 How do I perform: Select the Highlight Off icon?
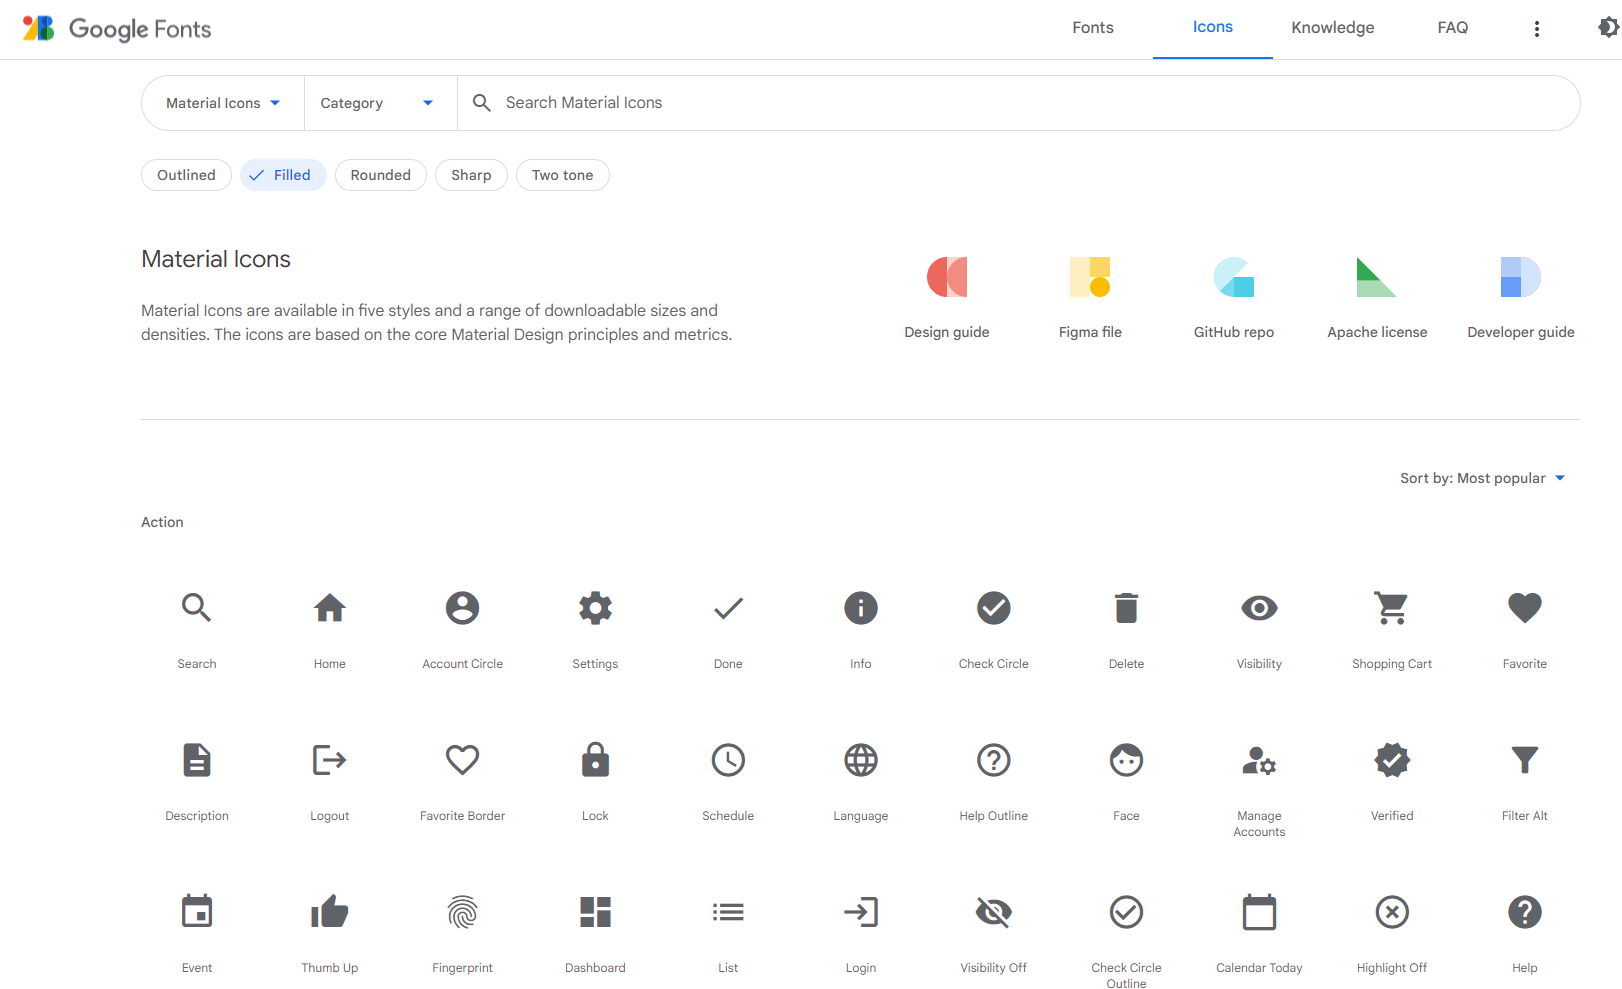tap(1392, 912)
